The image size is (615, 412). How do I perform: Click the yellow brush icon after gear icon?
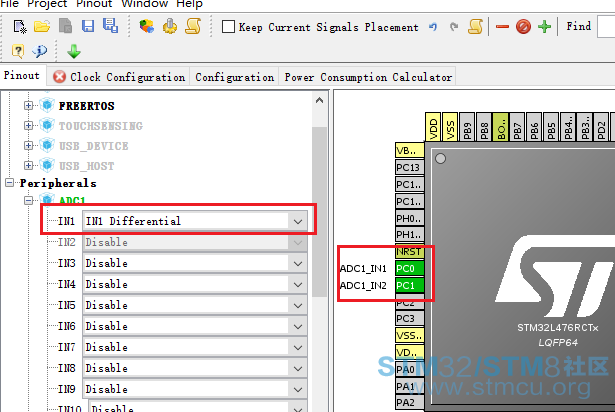[193, 26]
